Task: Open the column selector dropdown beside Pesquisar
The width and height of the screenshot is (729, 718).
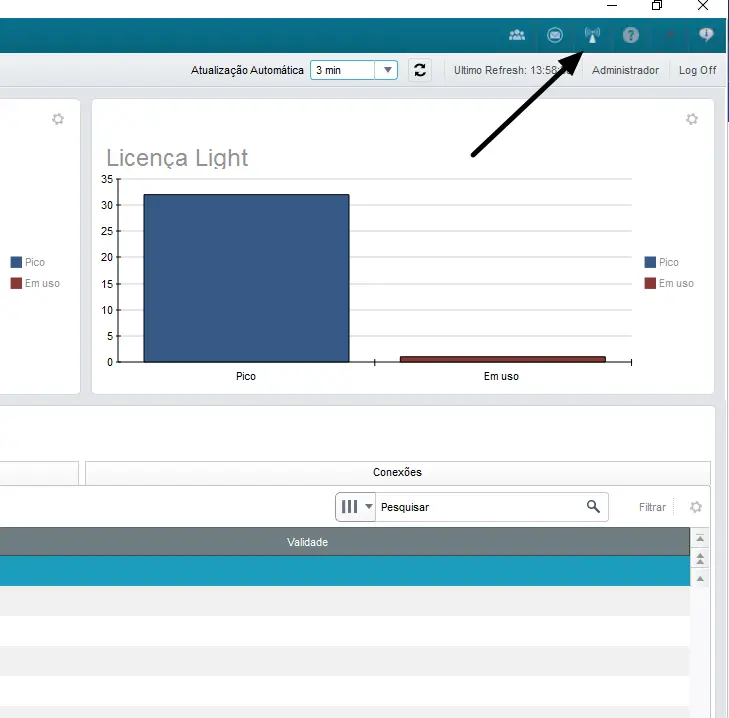Action: pos(355,507)
